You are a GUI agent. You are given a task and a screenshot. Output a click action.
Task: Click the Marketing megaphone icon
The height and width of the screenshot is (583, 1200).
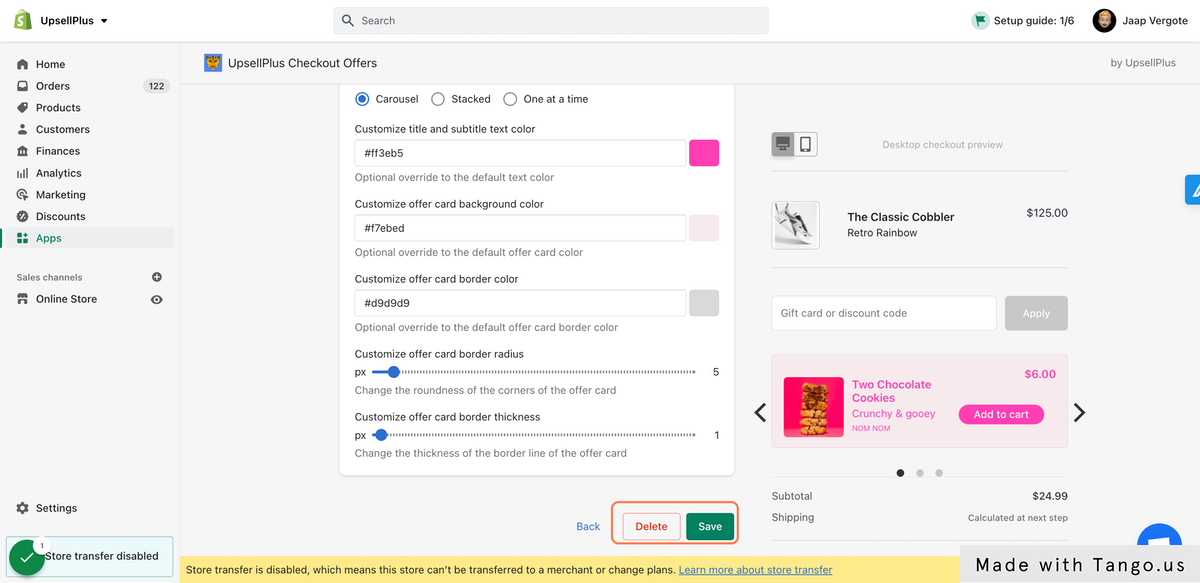pos(23,195)
